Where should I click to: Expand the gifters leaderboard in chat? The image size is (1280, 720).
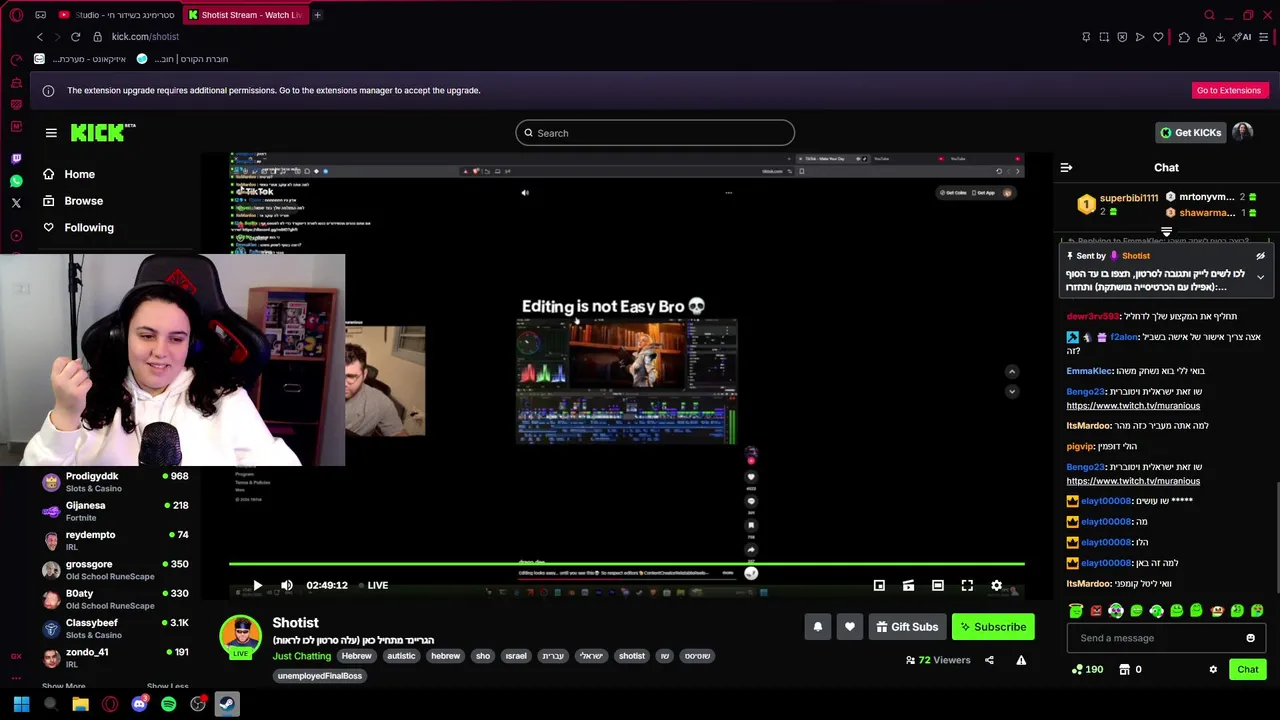pyautogui.click(x=1166, y=232)
